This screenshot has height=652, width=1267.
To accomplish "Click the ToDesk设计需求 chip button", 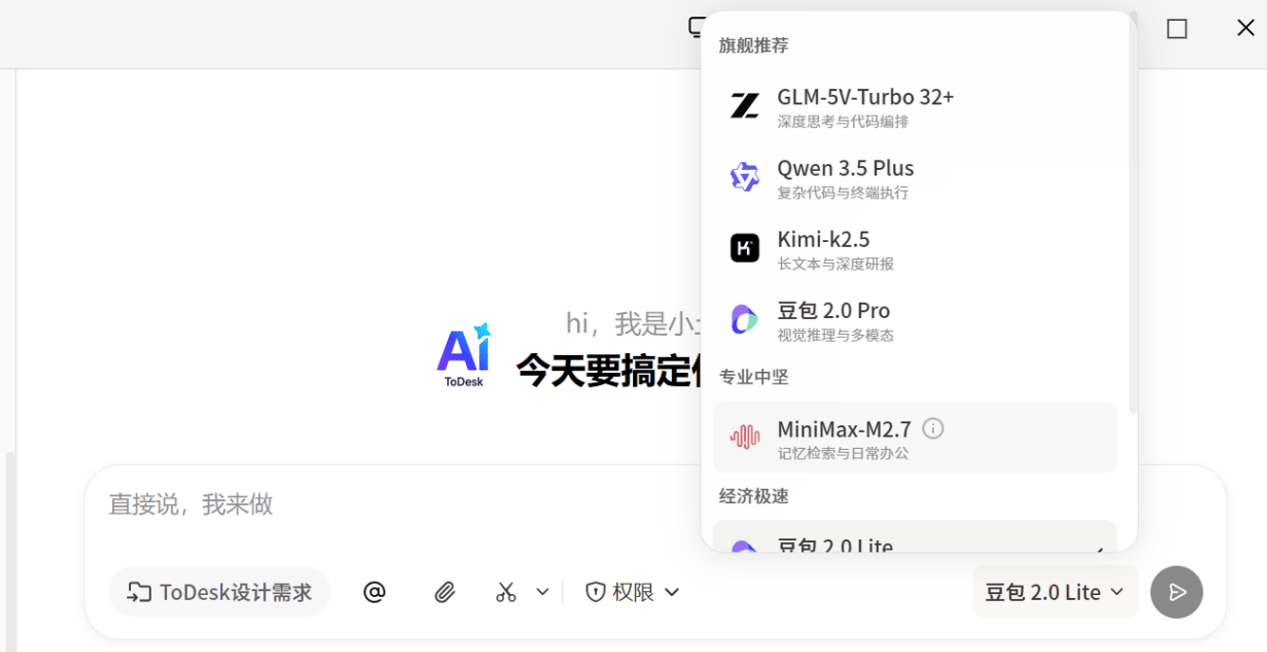I will pyautogui.click(x=219, y=592).
